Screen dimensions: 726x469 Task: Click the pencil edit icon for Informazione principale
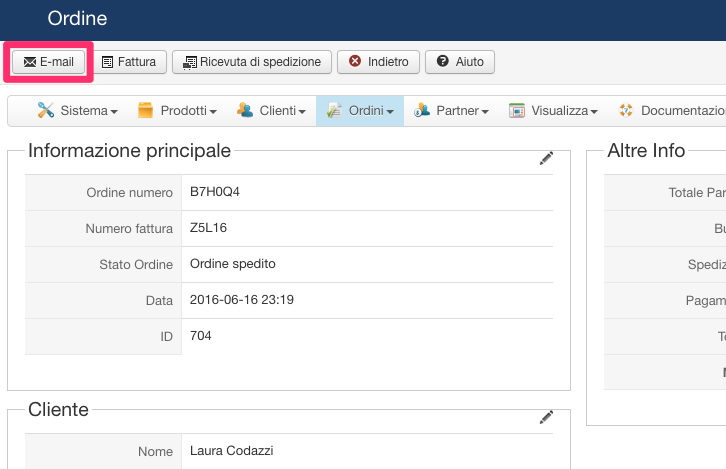point(546,158)
